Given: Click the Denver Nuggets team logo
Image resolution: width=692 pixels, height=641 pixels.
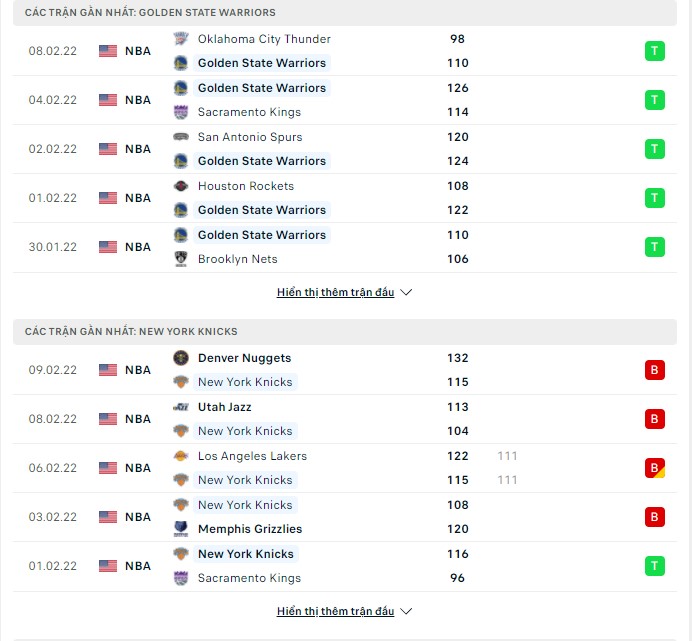Looking at the screenshot, I should coord(180,358).
